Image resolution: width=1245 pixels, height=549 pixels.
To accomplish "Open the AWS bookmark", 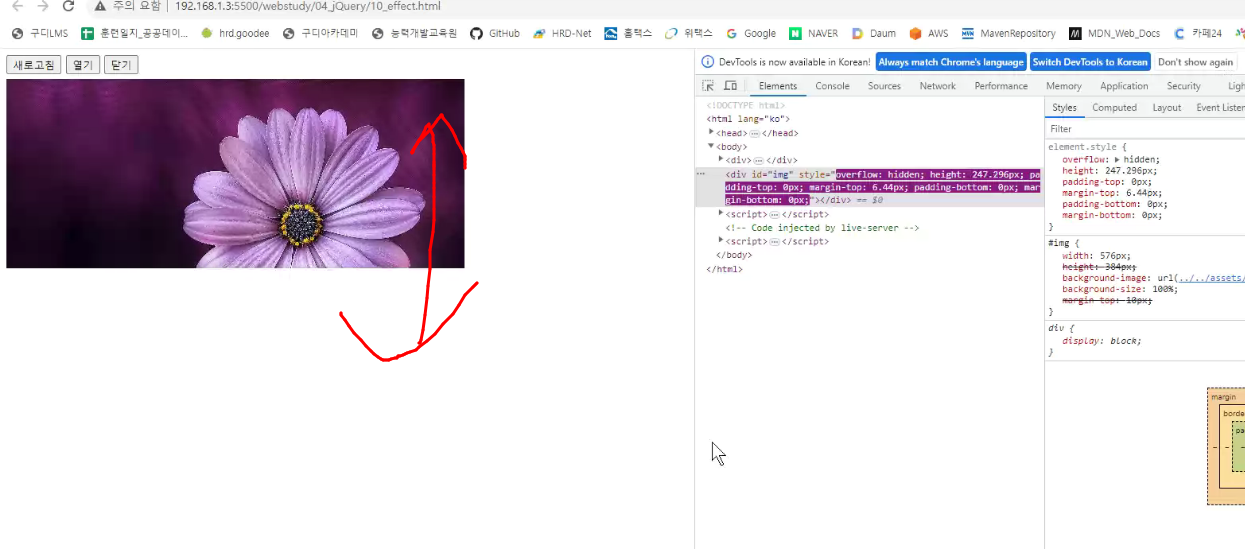I will point(929,33).
